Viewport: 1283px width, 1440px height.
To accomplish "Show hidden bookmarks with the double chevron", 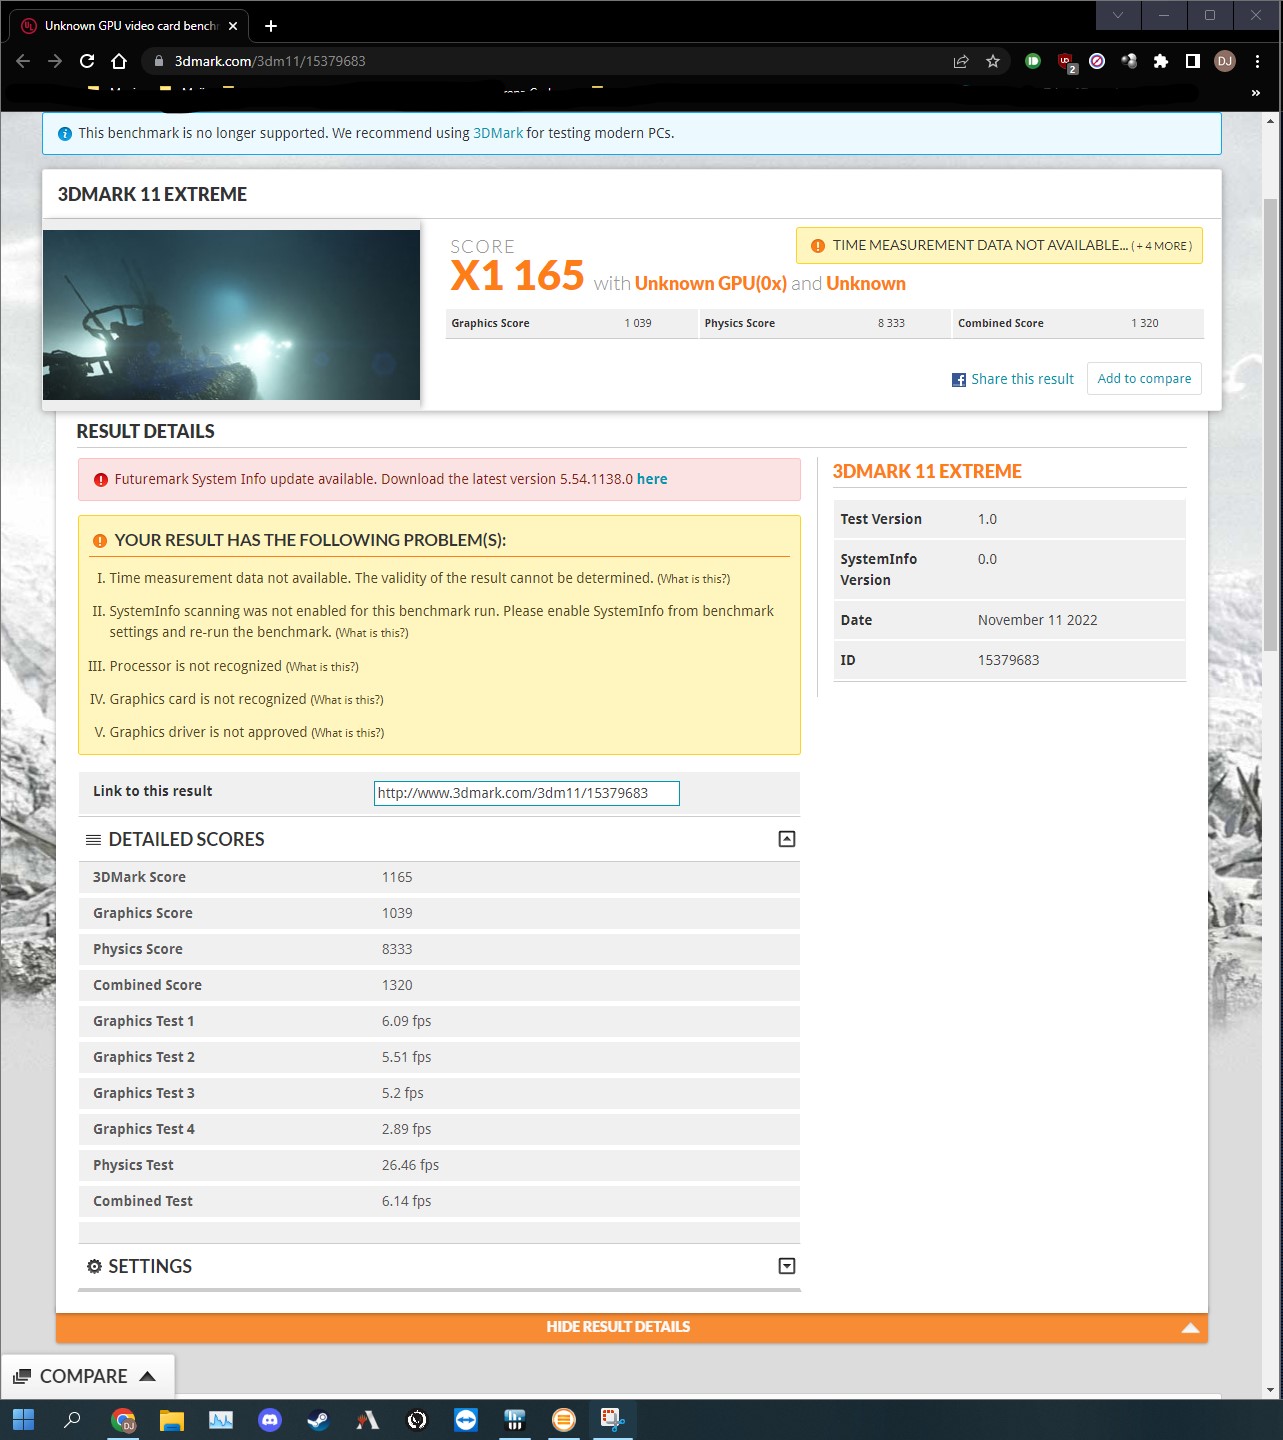I will click(x=1256, y=93).
